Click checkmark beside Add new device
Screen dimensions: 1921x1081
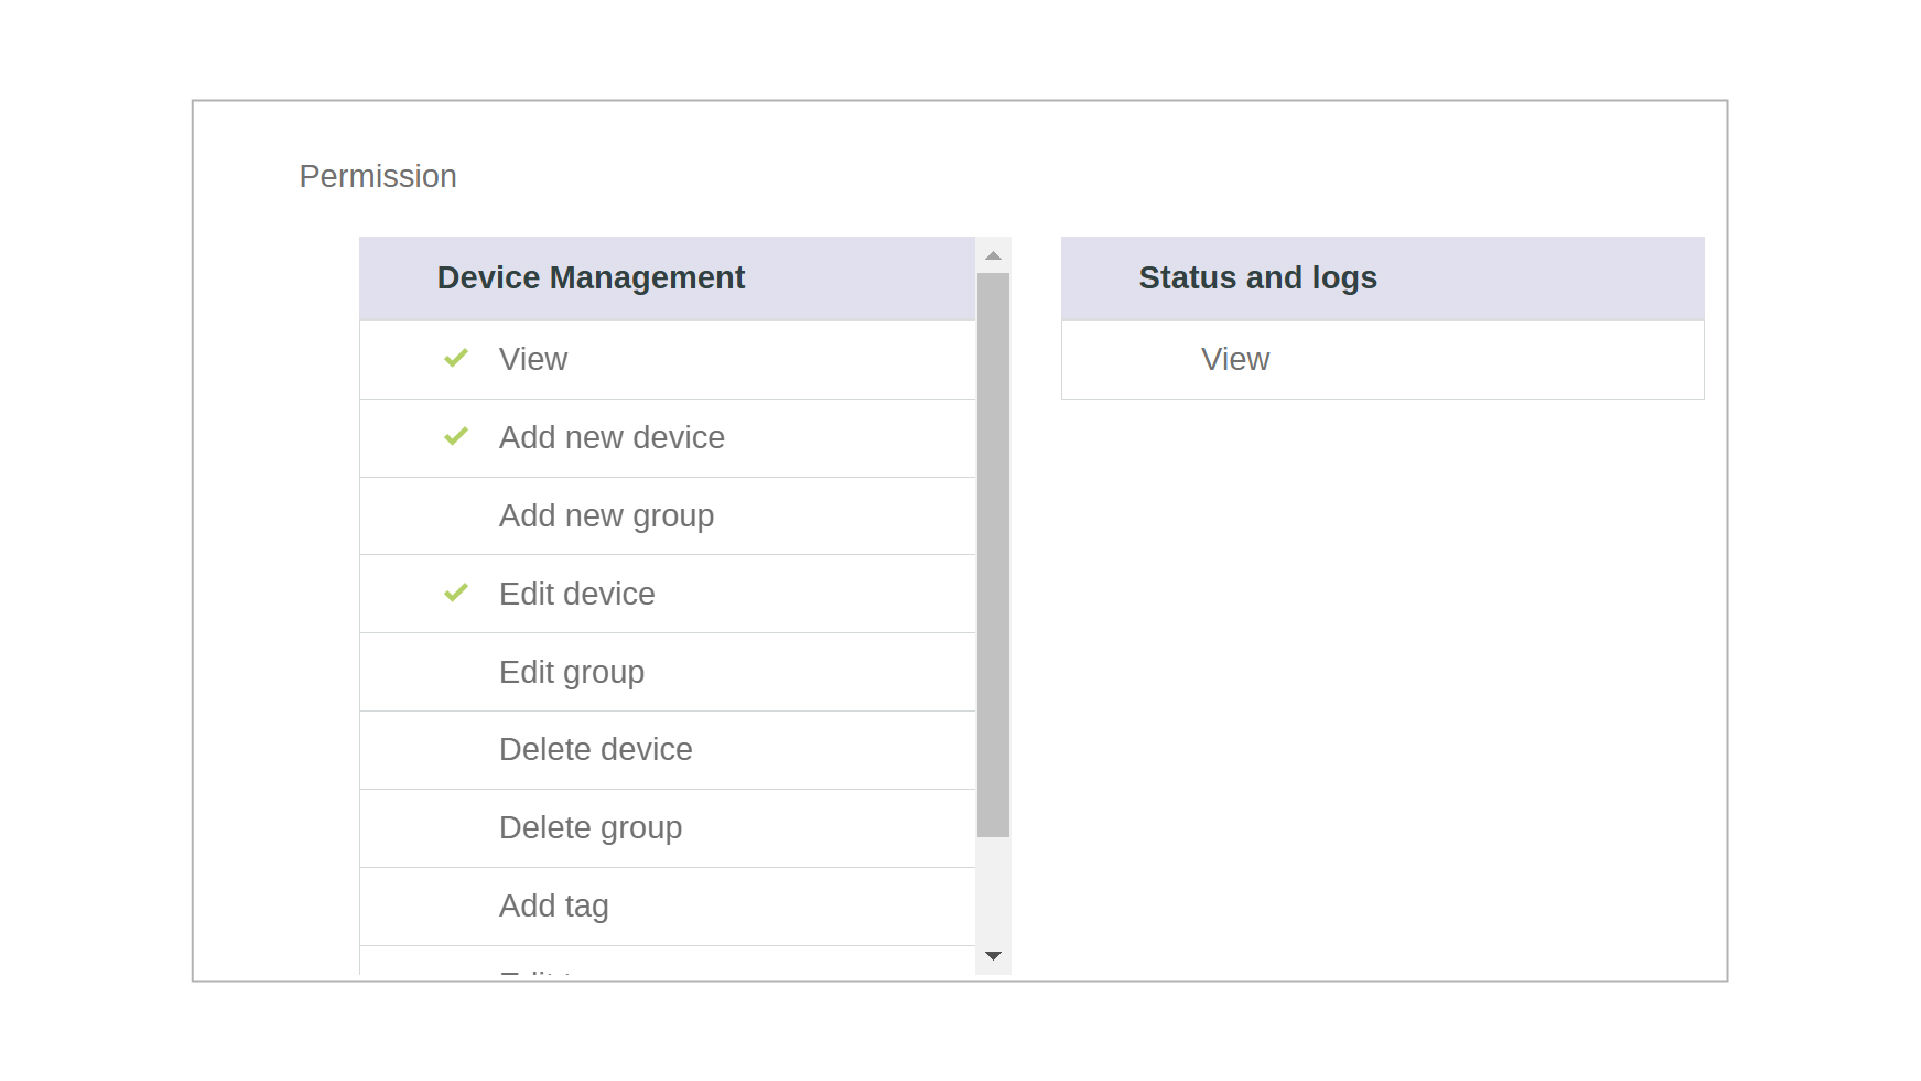point(456,437)
